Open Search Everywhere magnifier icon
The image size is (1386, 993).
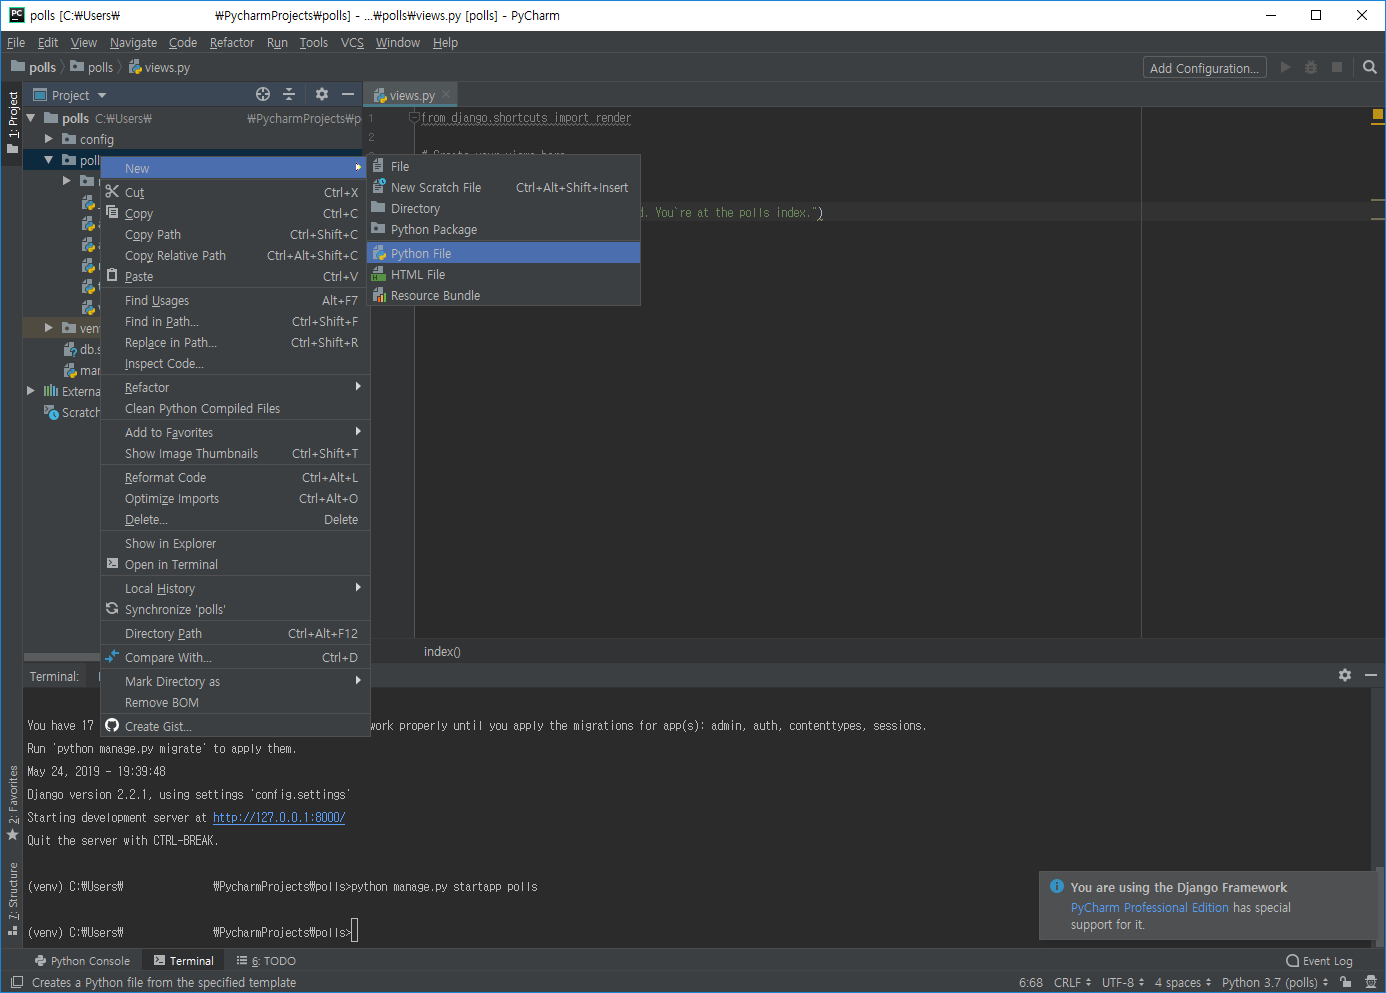point(1370,67)
